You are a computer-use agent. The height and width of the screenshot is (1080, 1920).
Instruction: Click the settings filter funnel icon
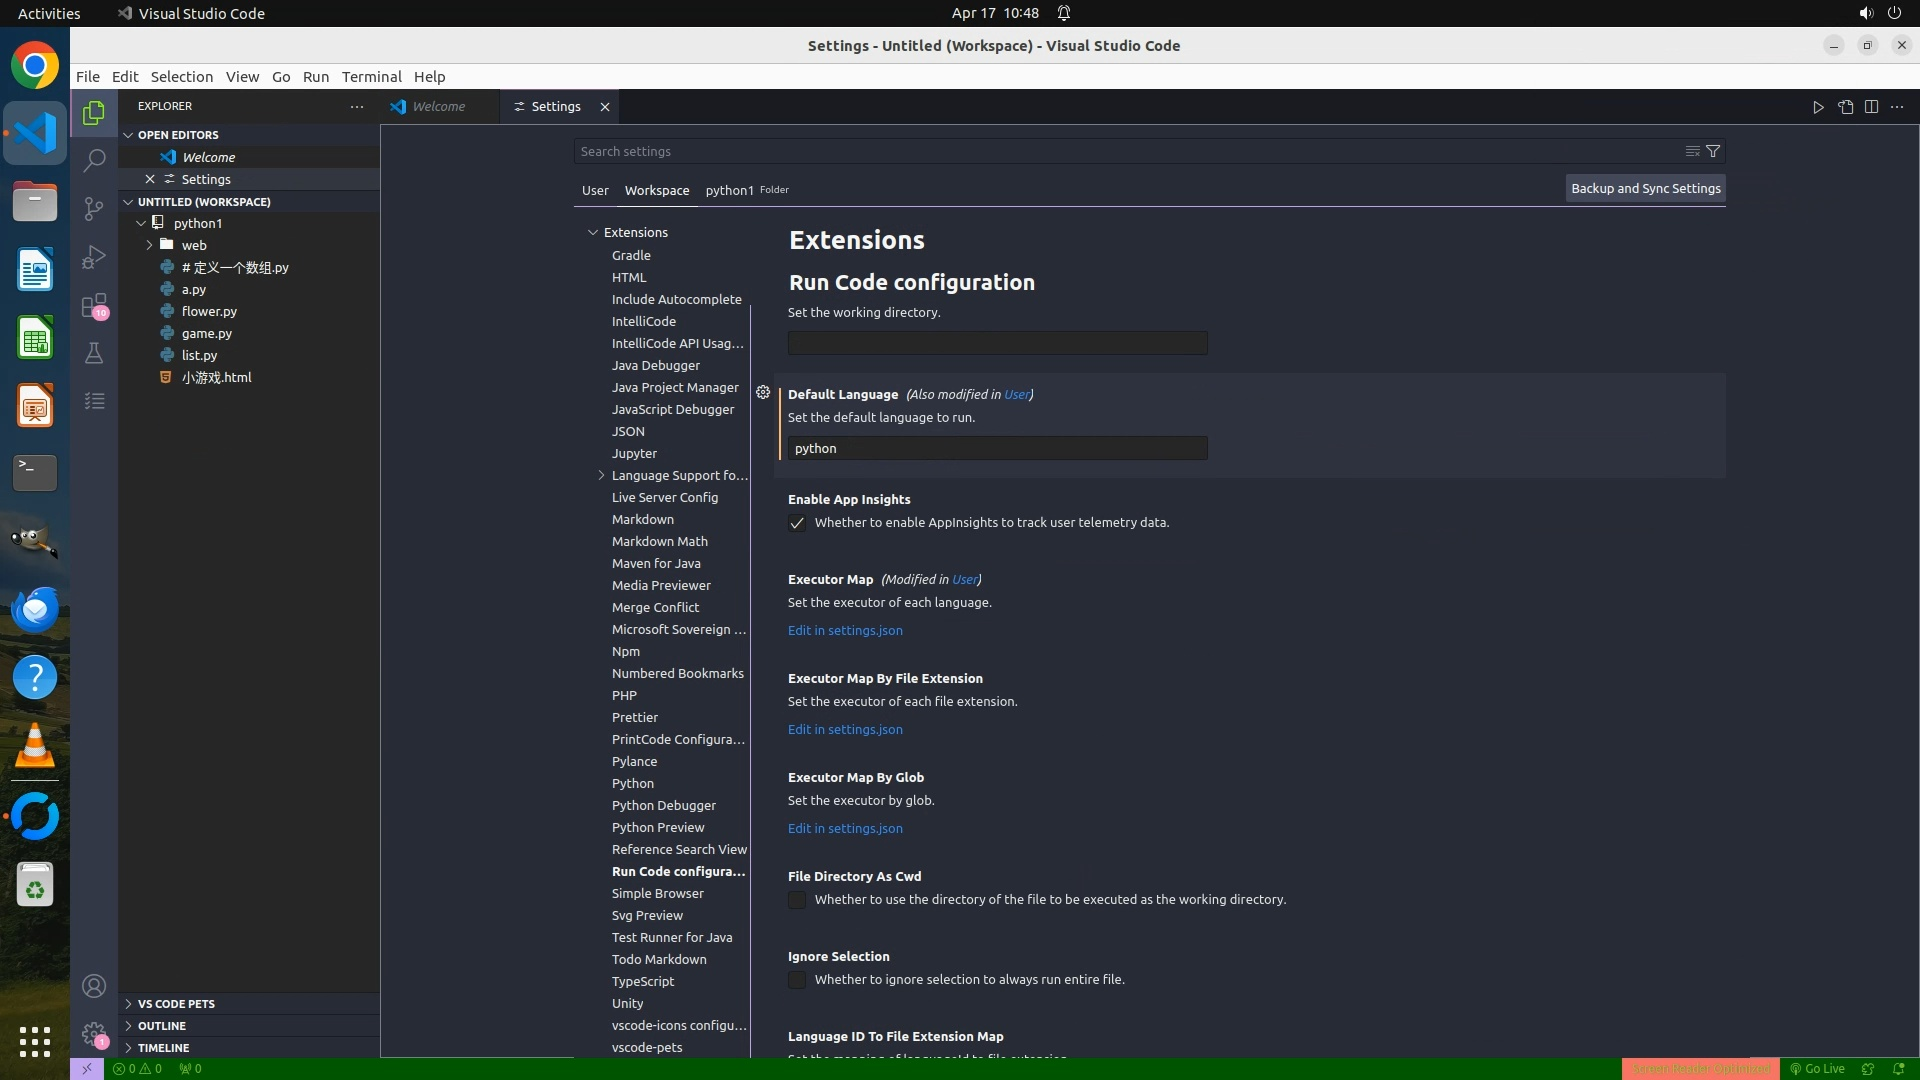1713,151
